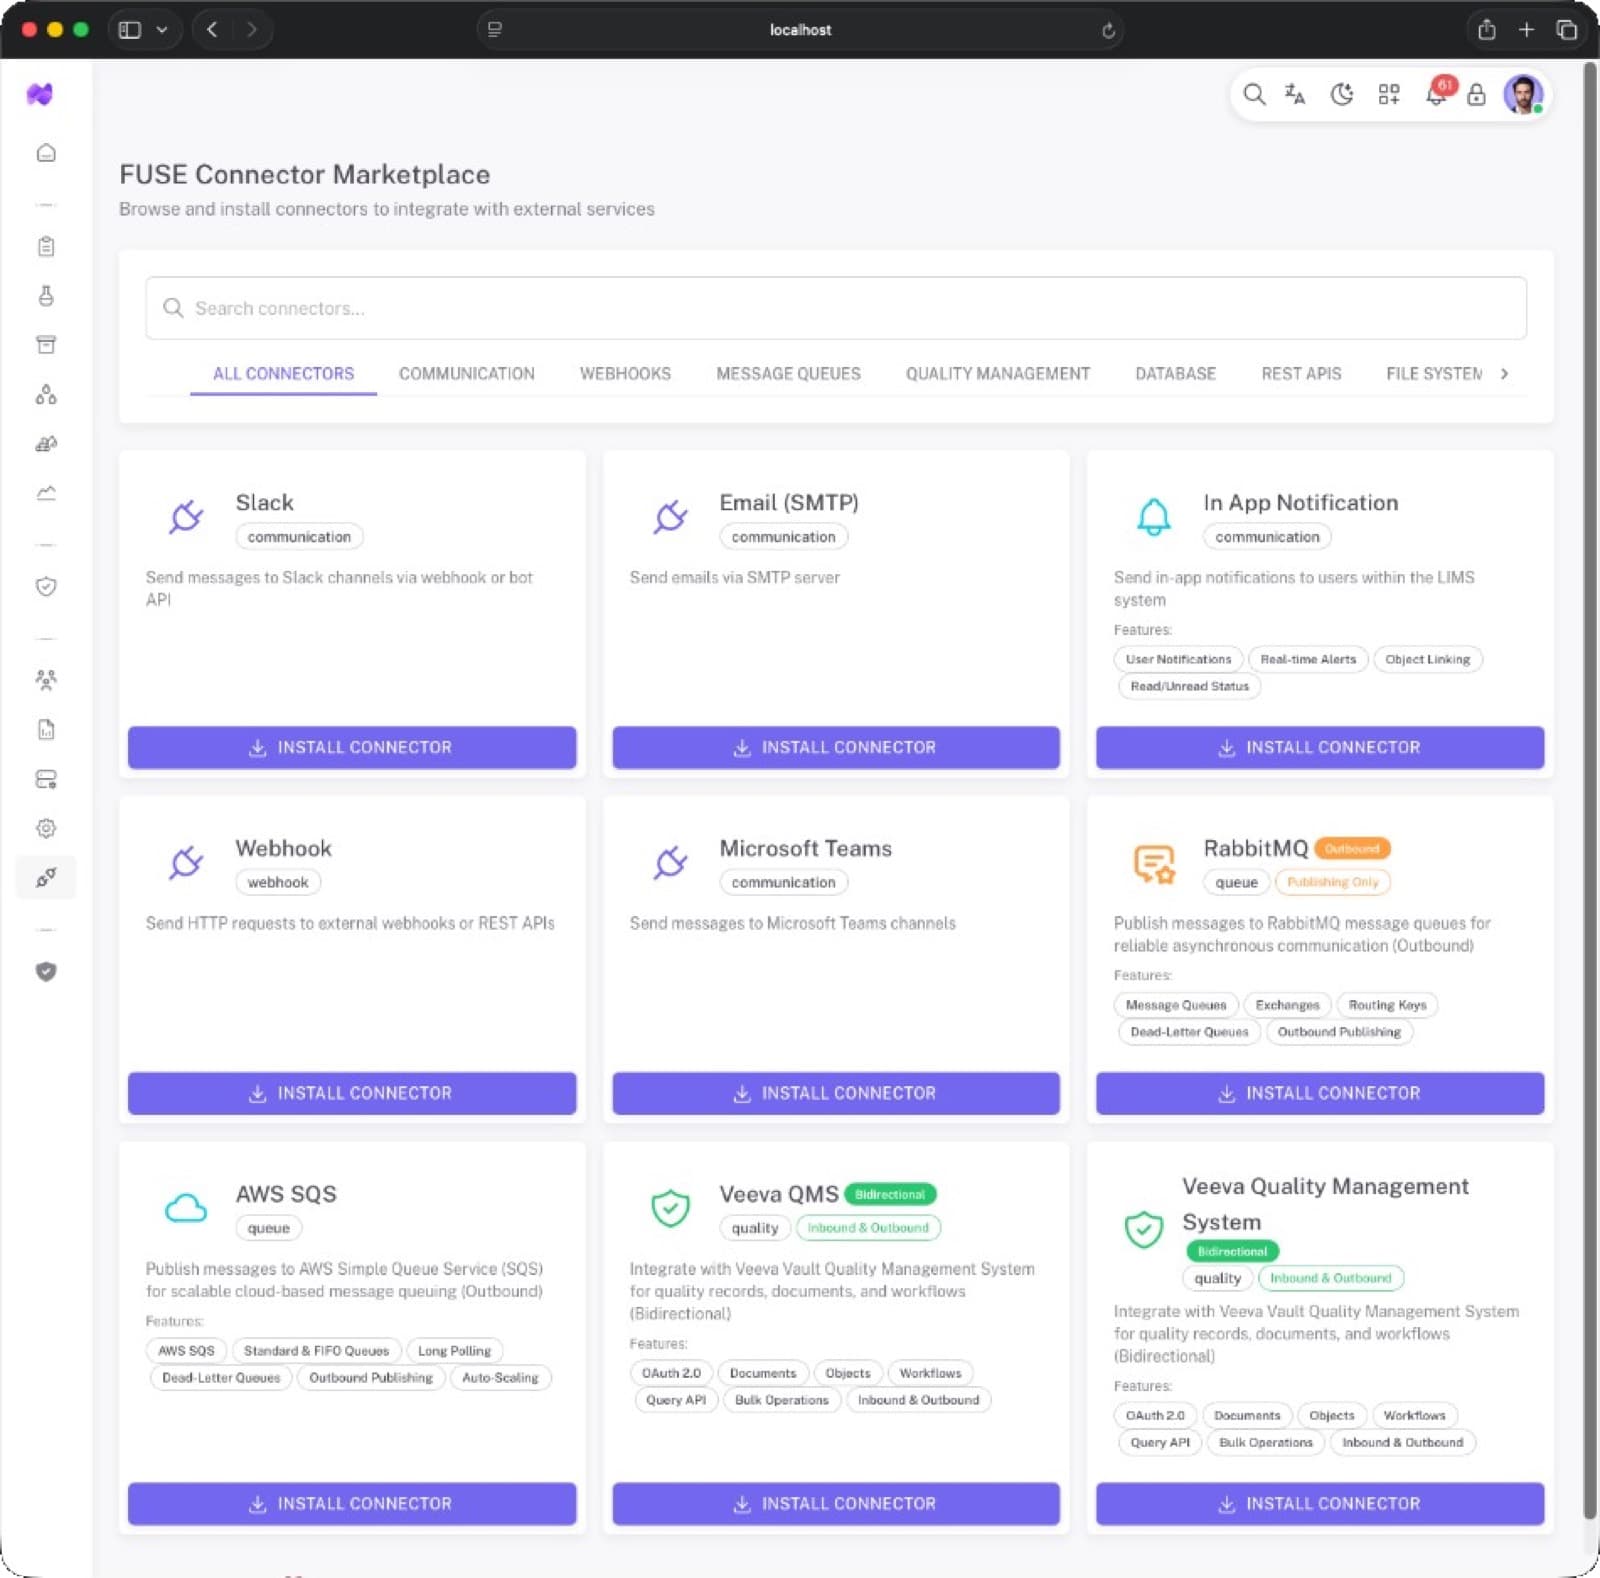Install the Veeva QMS connector
1600x1578 pixels.
tap(836, 1503)
